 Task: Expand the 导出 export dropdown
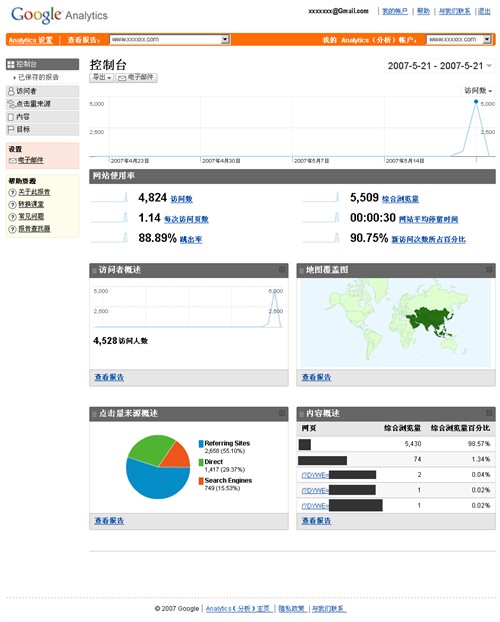pos(102,77)
